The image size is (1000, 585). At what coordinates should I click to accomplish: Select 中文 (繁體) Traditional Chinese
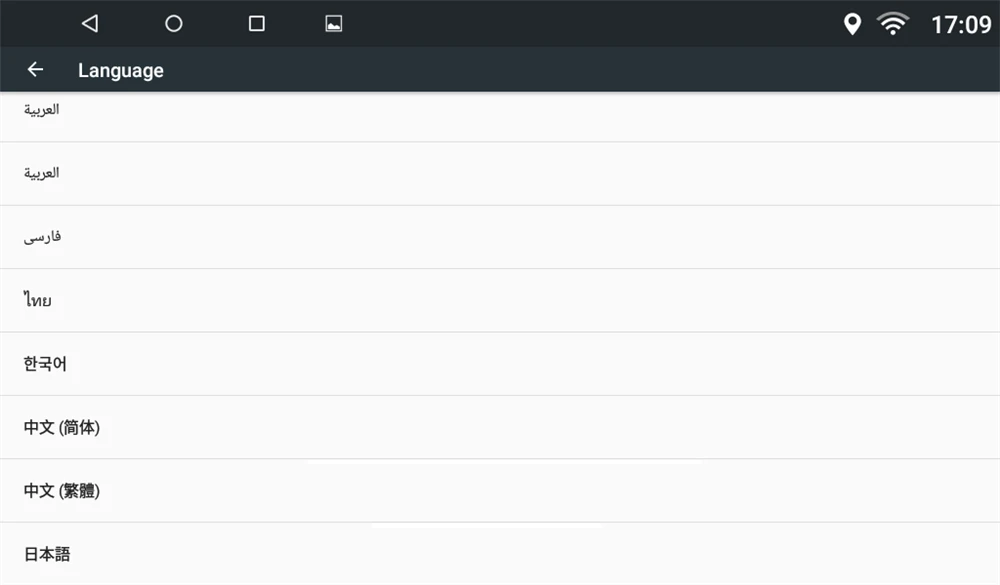coord(500,491)
